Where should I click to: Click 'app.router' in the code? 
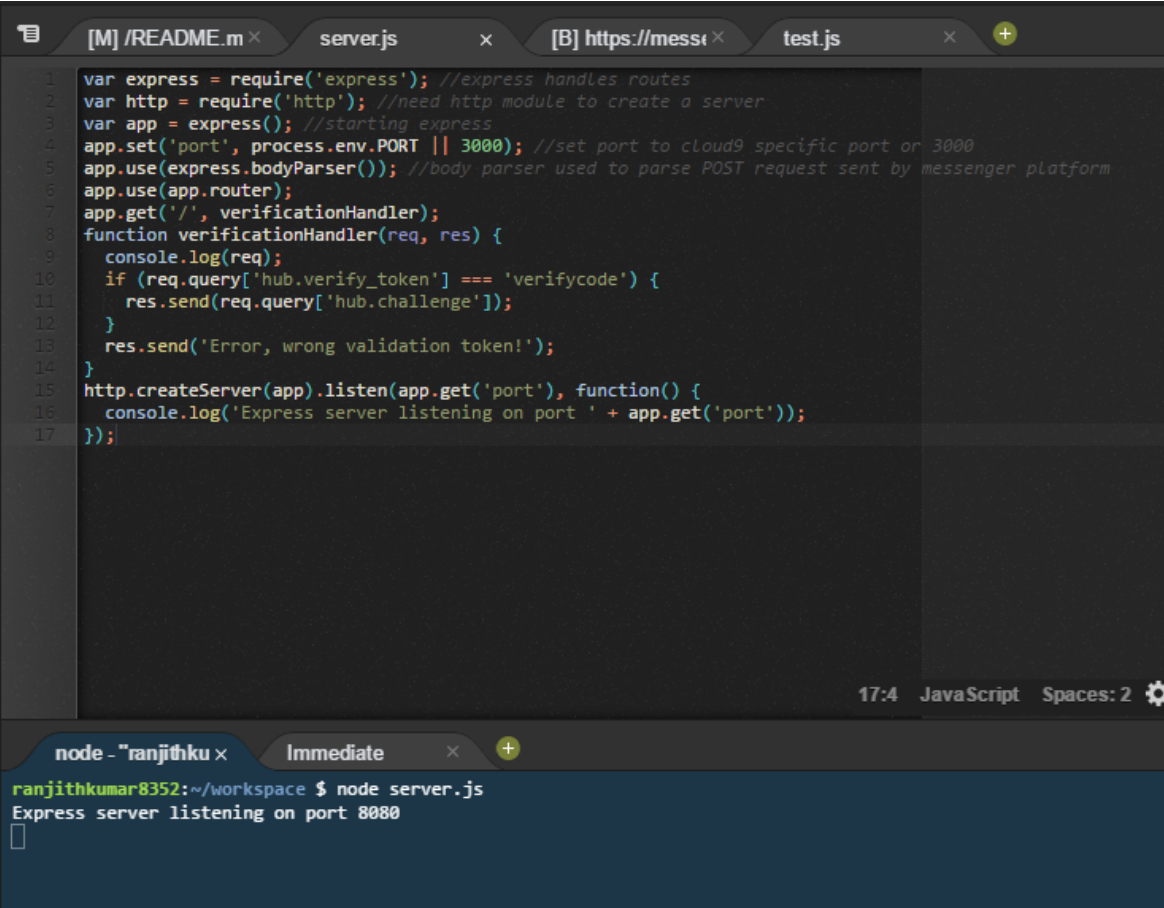coord(219,190)
